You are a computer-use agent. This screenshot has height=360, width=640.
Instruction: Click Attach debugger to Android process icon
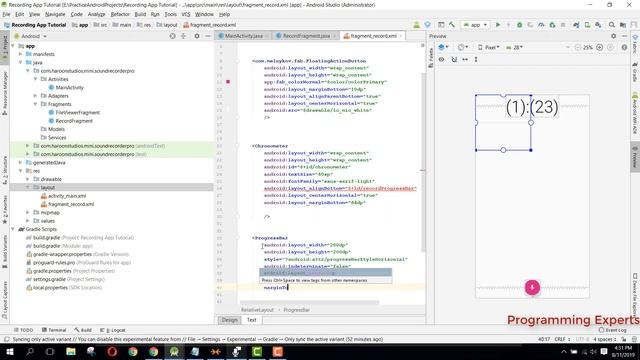[x=552, y=25]
